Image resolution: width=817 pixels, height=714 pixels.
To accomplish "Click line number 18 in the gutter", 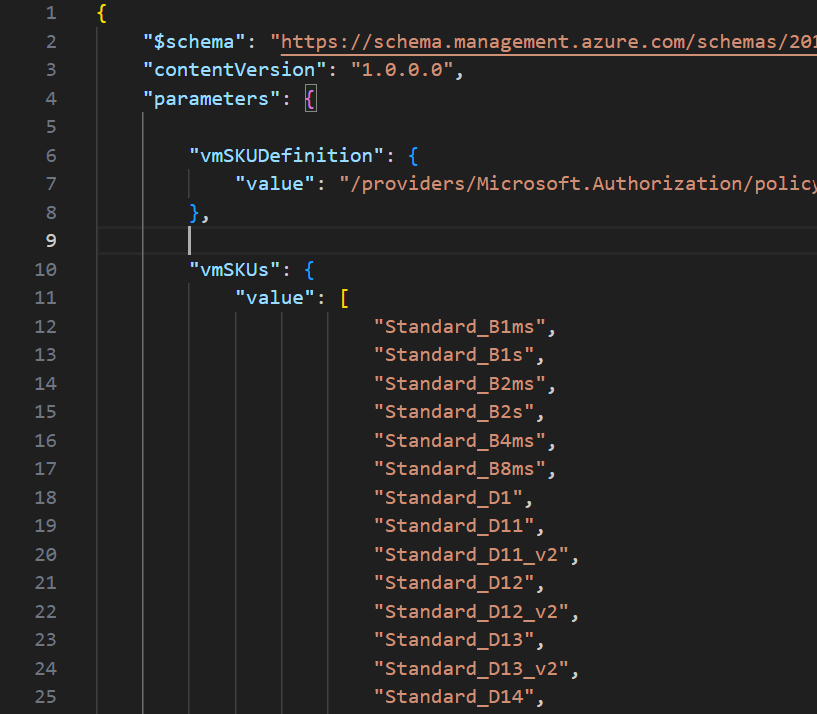I will click(x=46, y=498).
